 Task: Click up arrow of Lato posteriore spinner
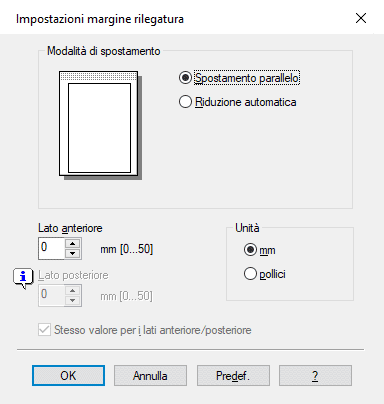click(x=73, y=291)
